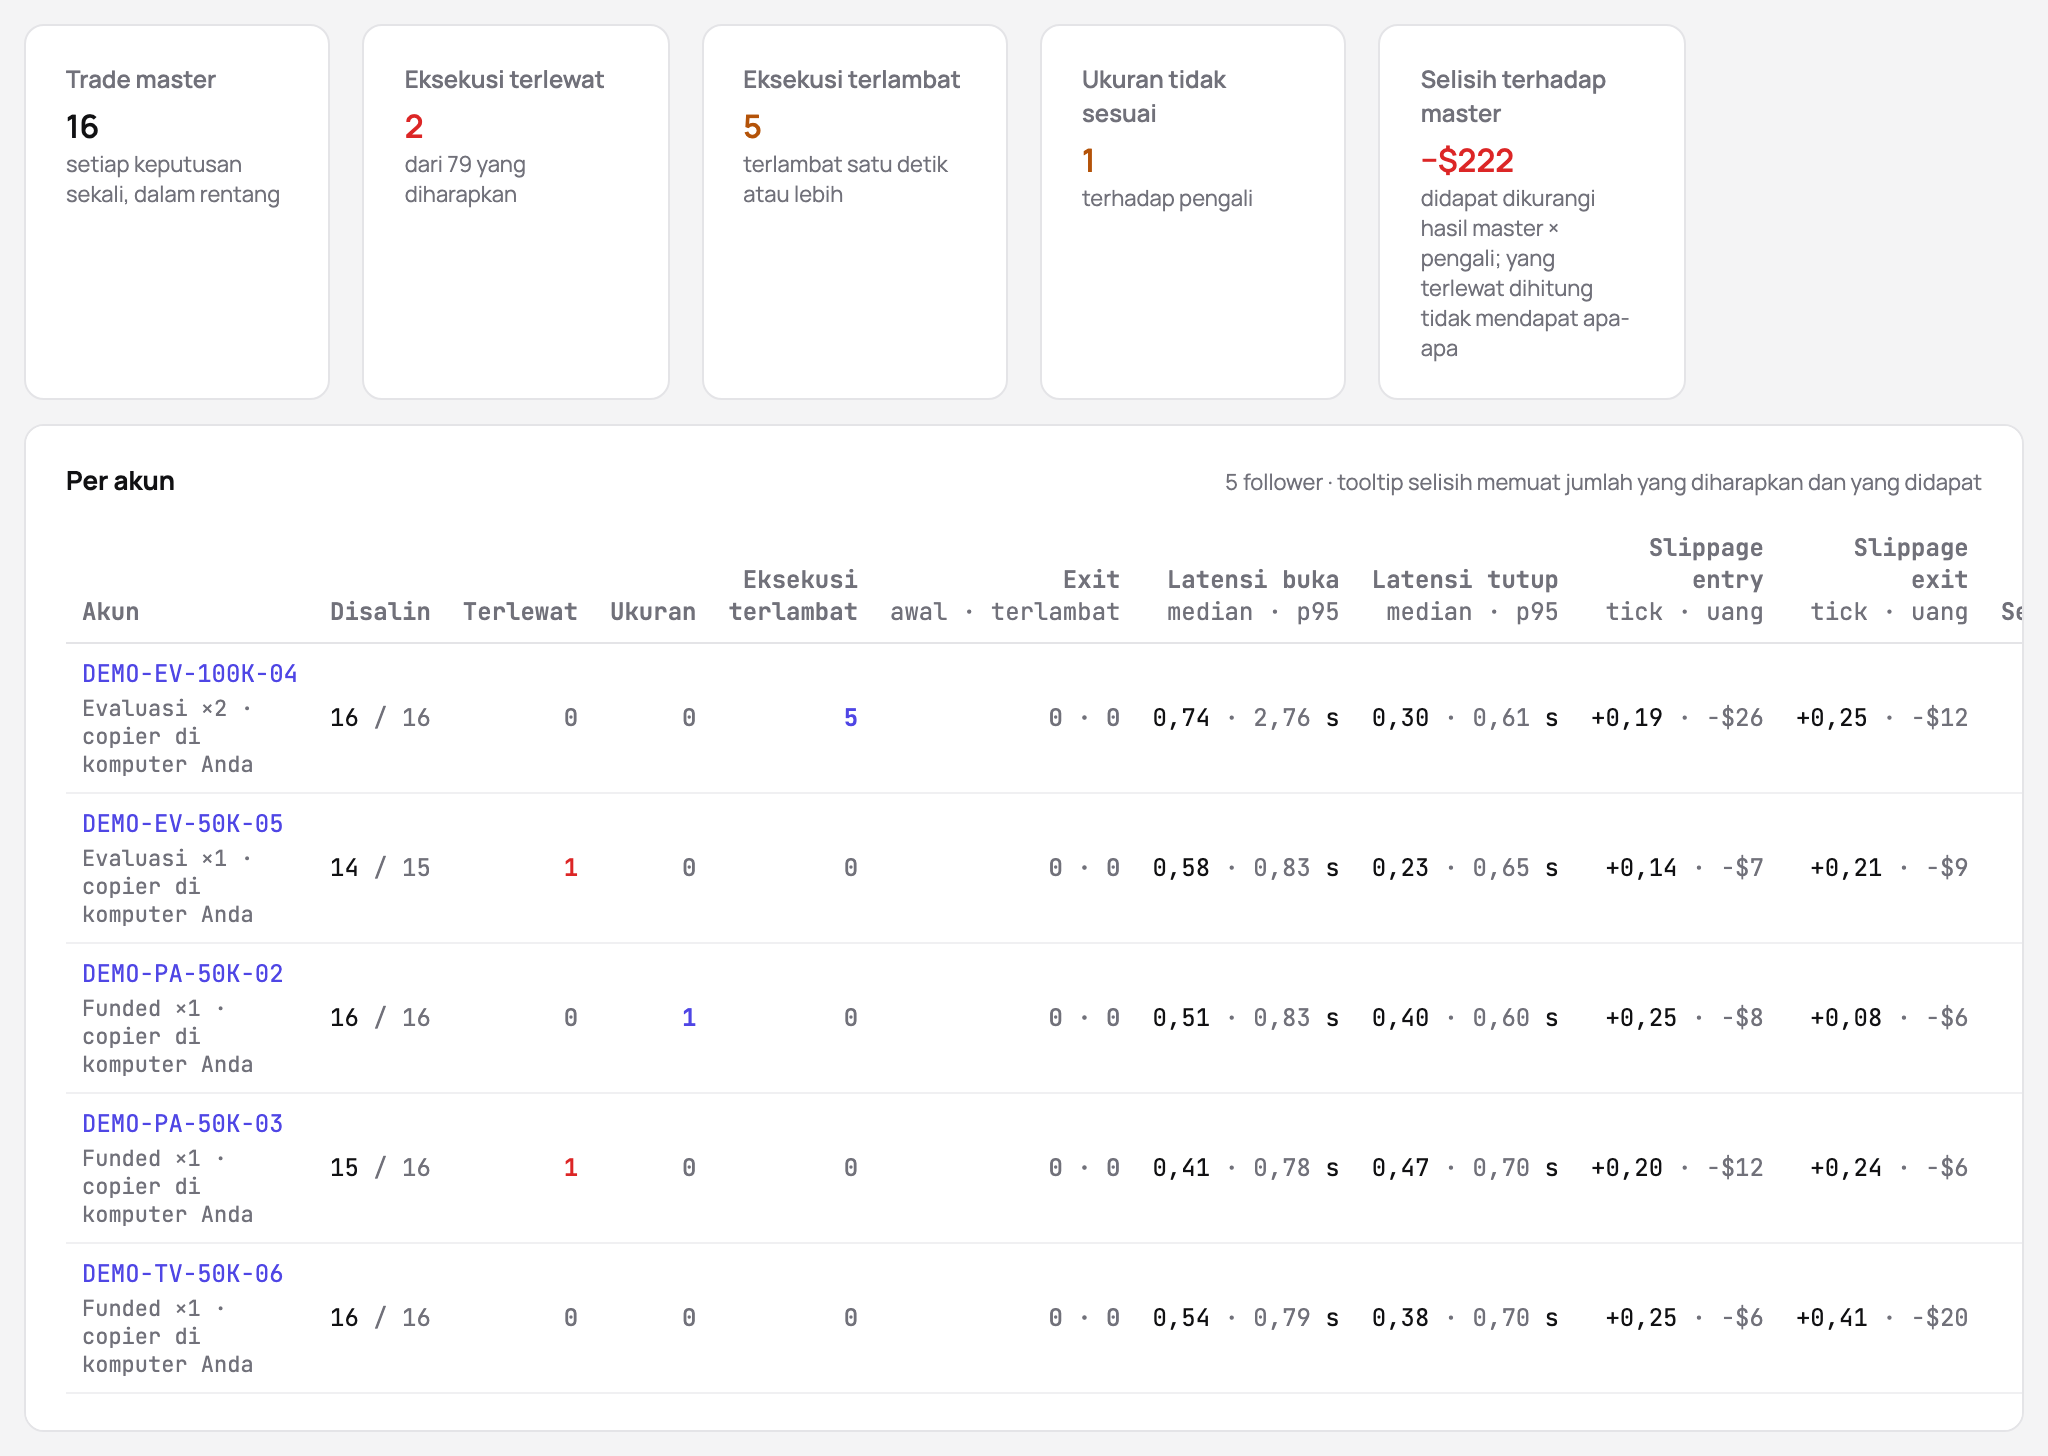Viewport: 2048px width, 1456px height.
Task: Click open latency 0,74 · 2,76 s
Action: pos(1246,718)
